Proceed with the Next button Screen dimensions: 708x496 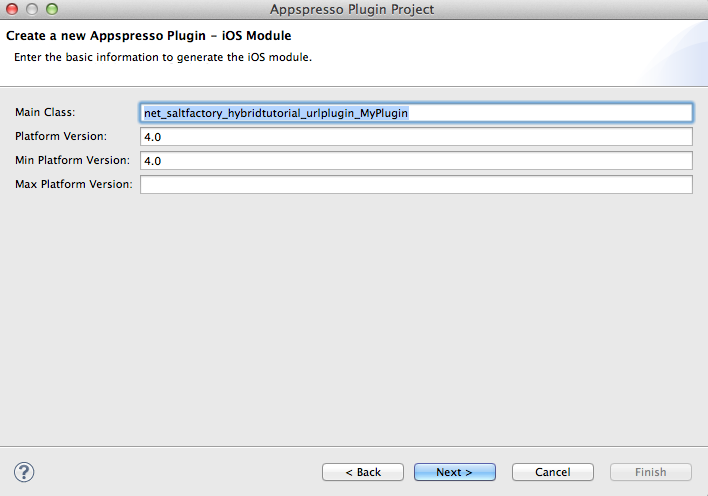[455, 472]
